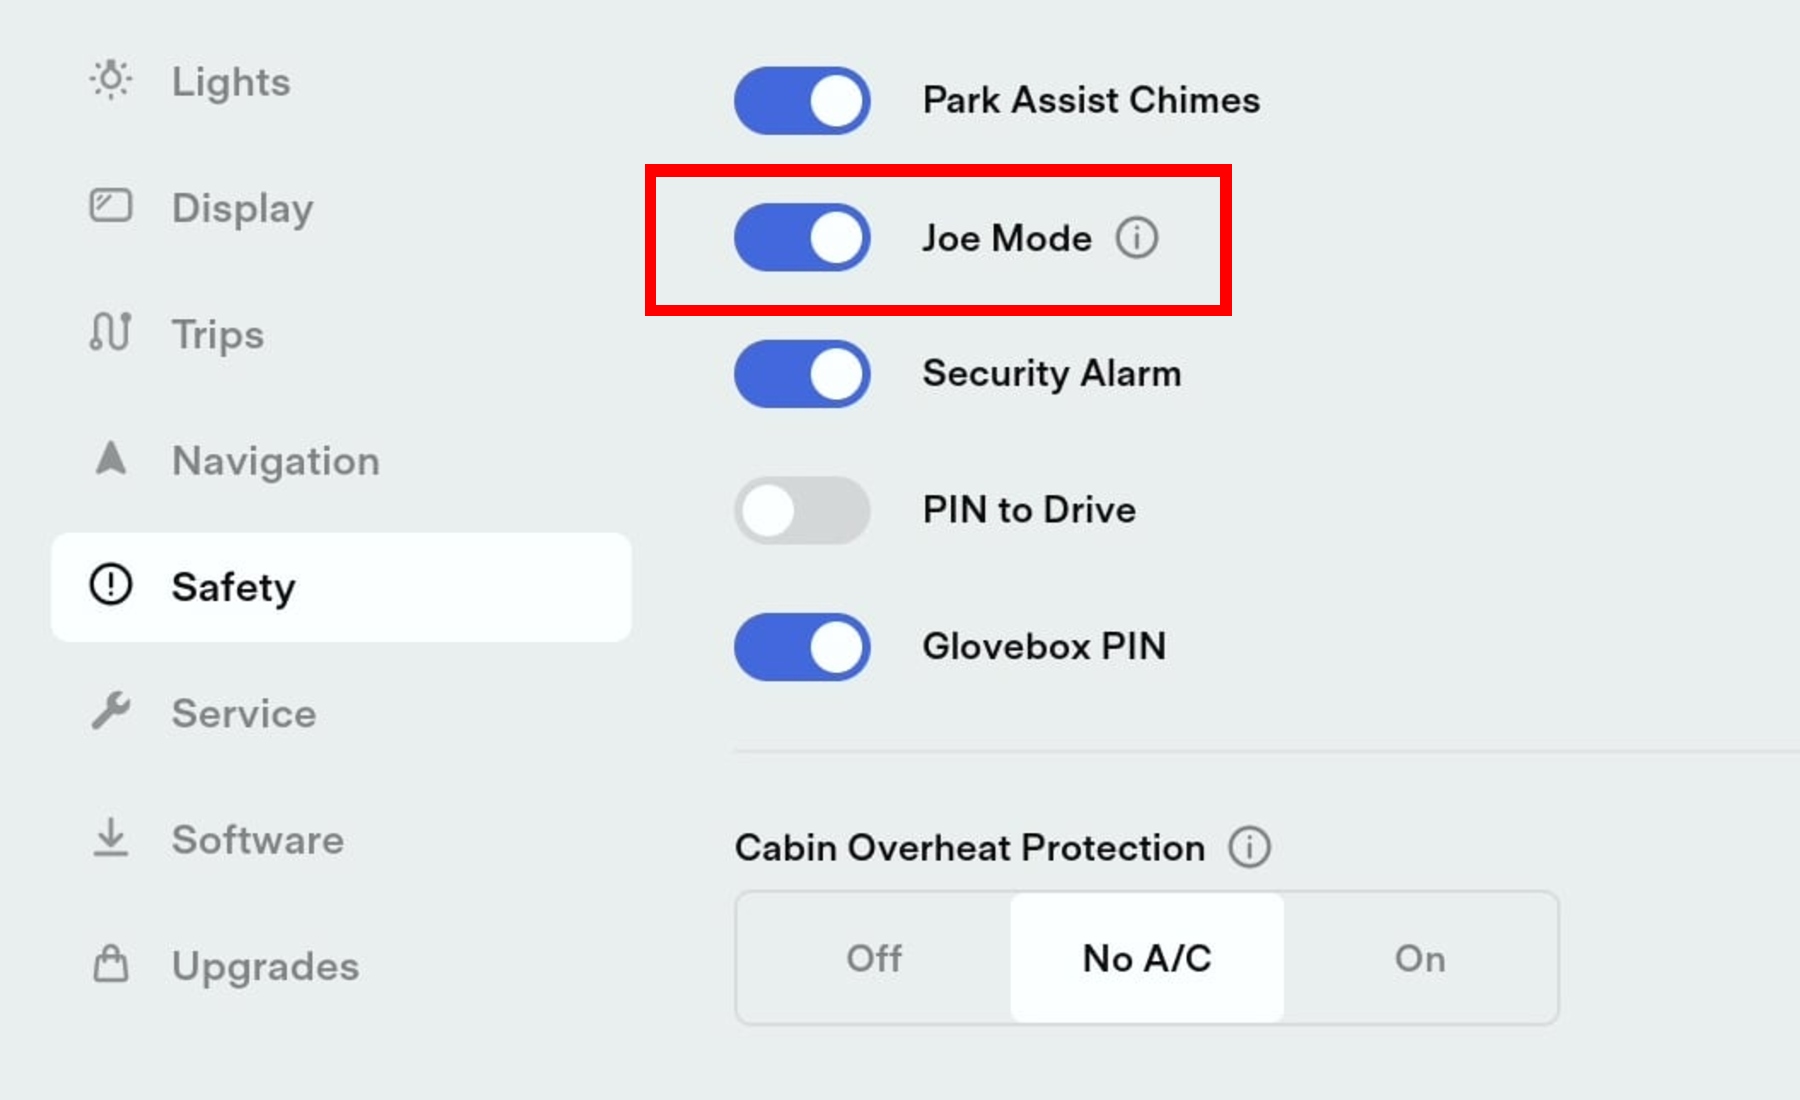The width and height of the screenshot is (1800, 1100).
Task: Enable PIN to Drive toggle
Action: (x=802, y=510)
